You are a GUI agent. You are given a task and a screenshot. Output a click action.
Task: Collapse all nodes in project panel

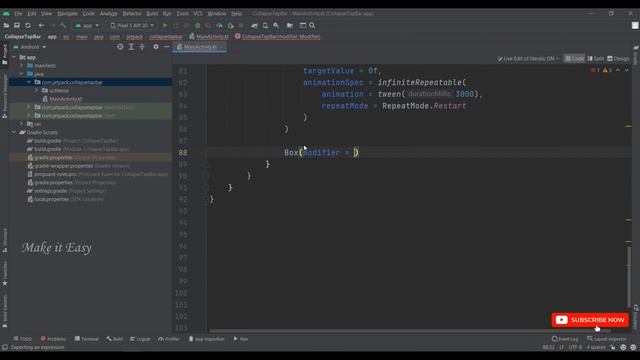(142, 47)
